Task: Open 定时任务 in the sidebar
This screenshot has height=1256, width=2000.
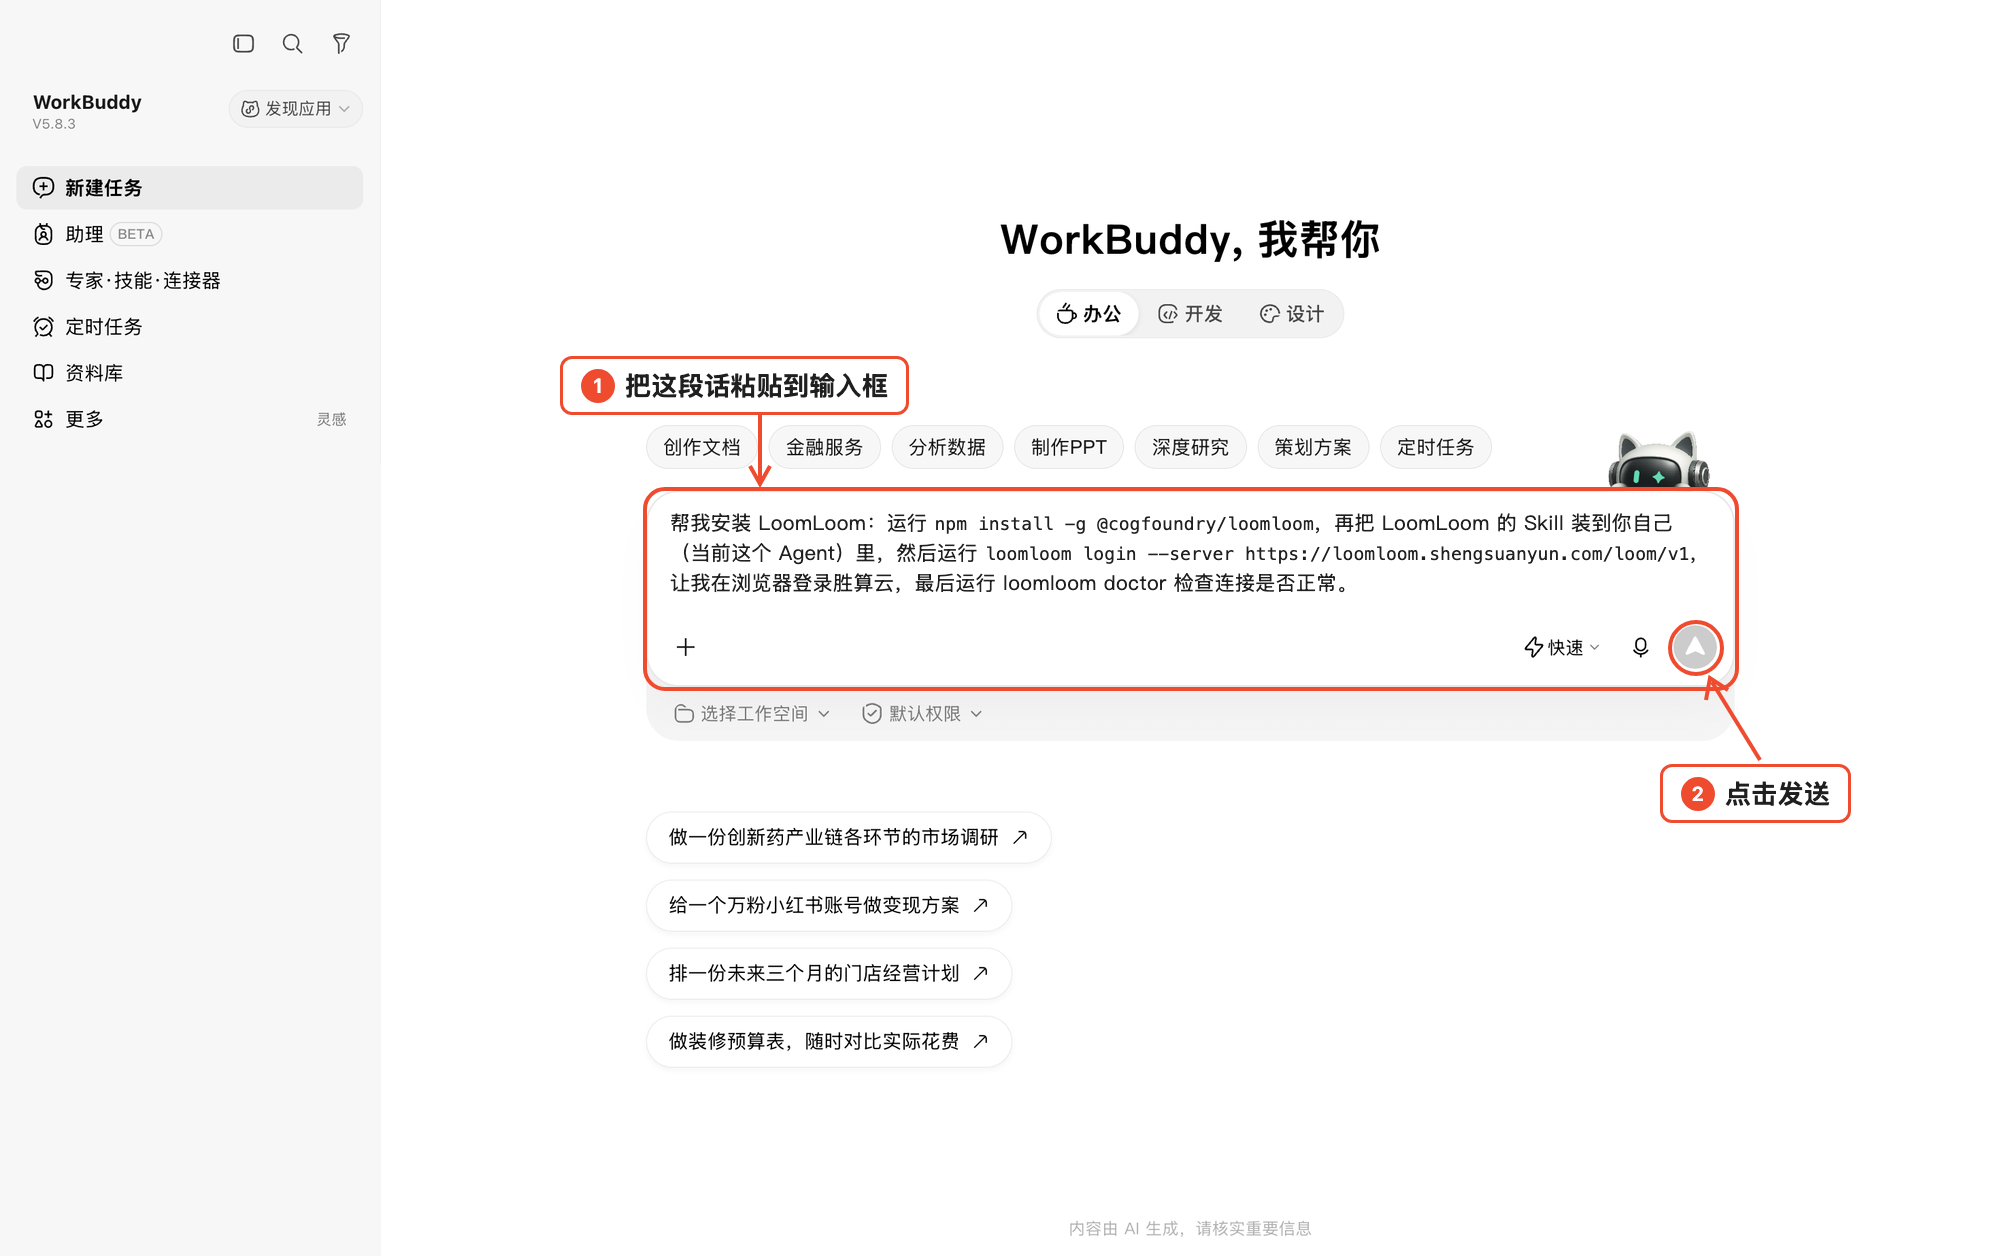Action: click(190, 327)
